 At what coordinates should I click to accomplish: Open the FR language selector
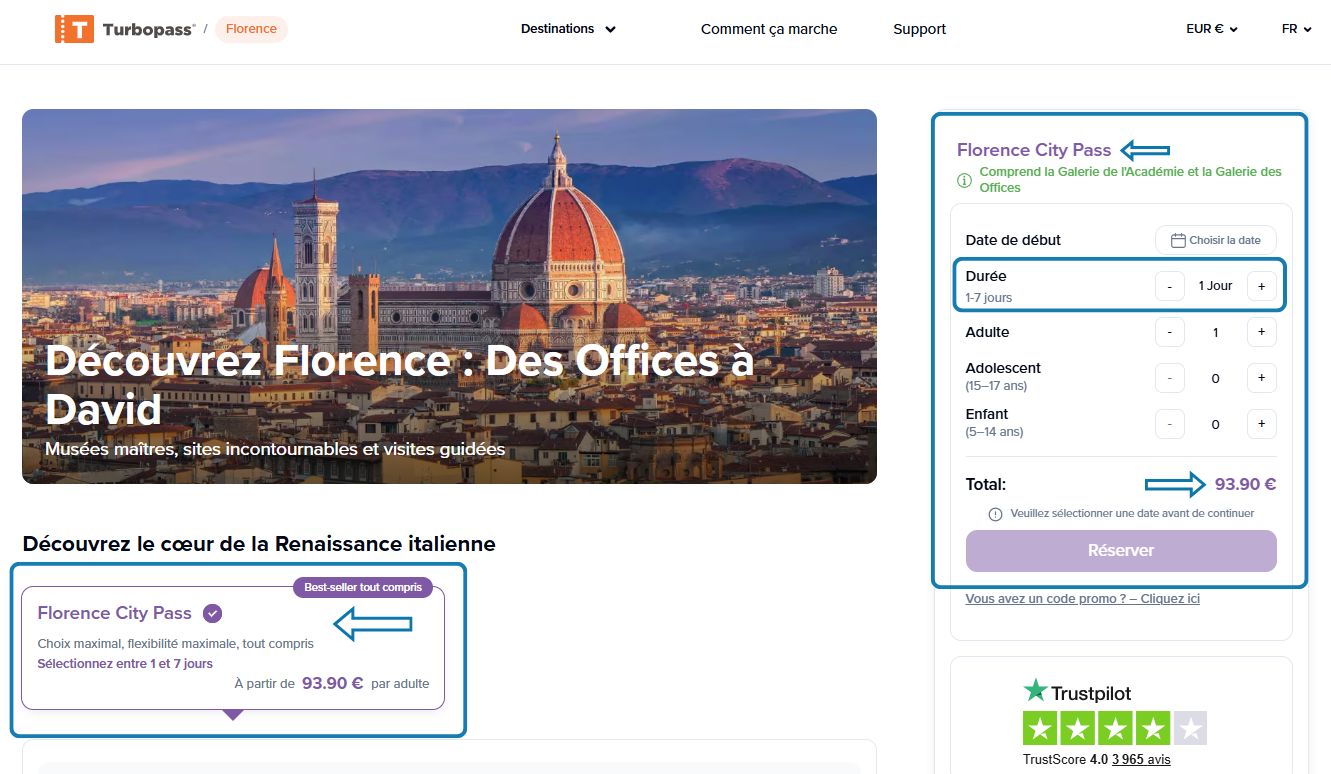(1296, 29)
